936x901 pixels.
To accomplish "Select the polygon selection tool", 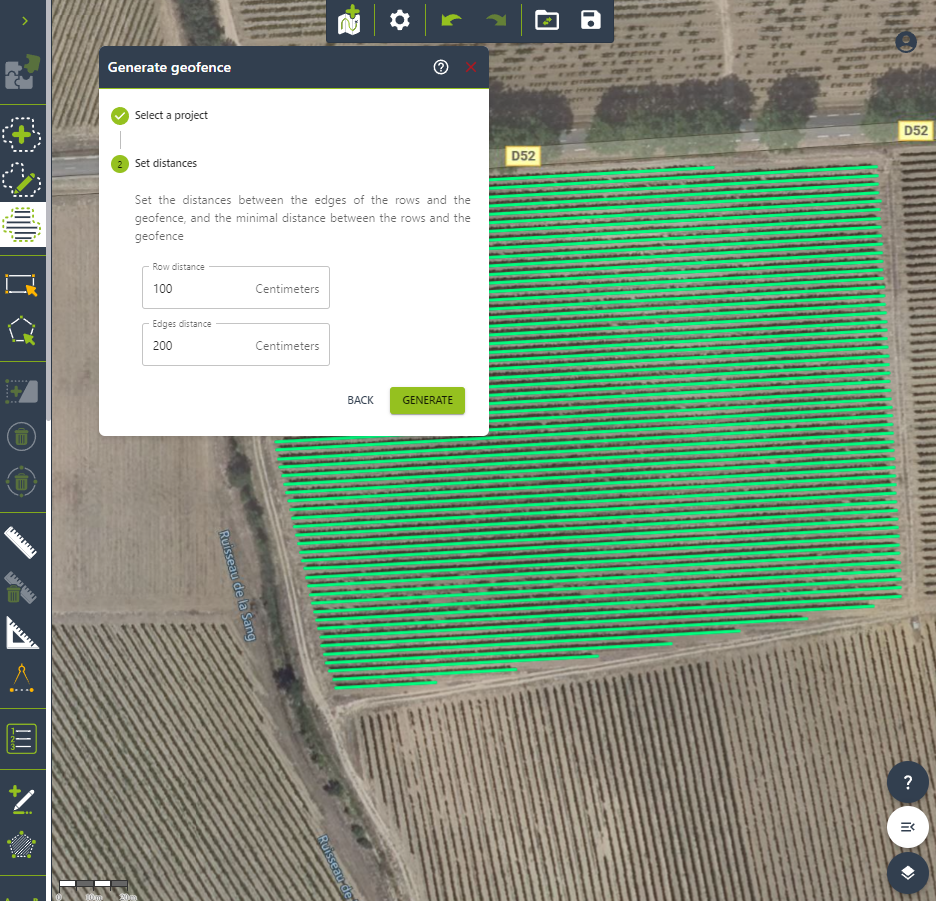I will (22, 331).
